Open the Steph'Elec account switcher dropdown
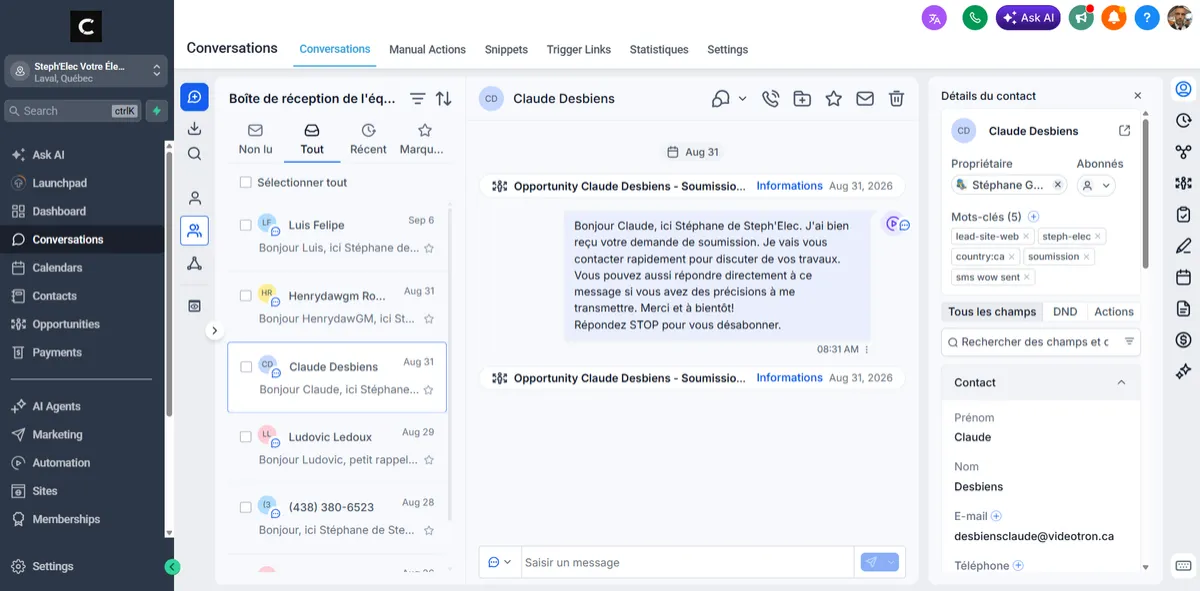 tap(85, 71)
